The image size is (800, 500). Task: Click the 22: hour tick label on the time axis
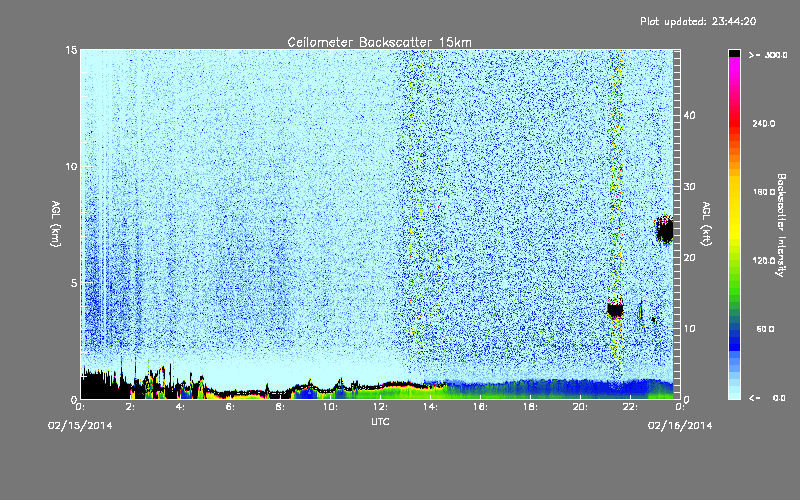tap(630, 407)
